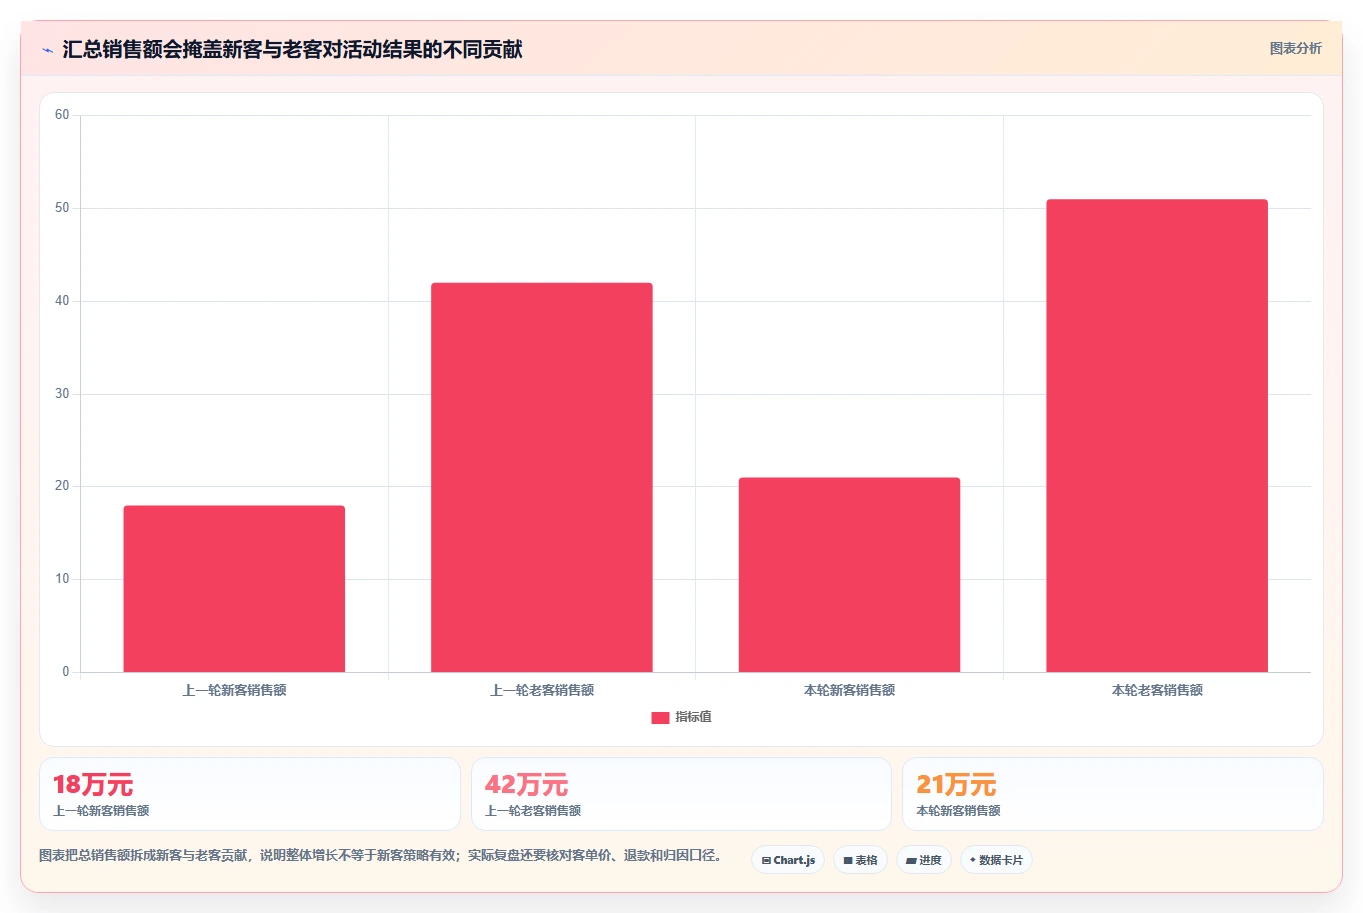
Task: Open the 42万元 data card
Action: click(681, 794)
